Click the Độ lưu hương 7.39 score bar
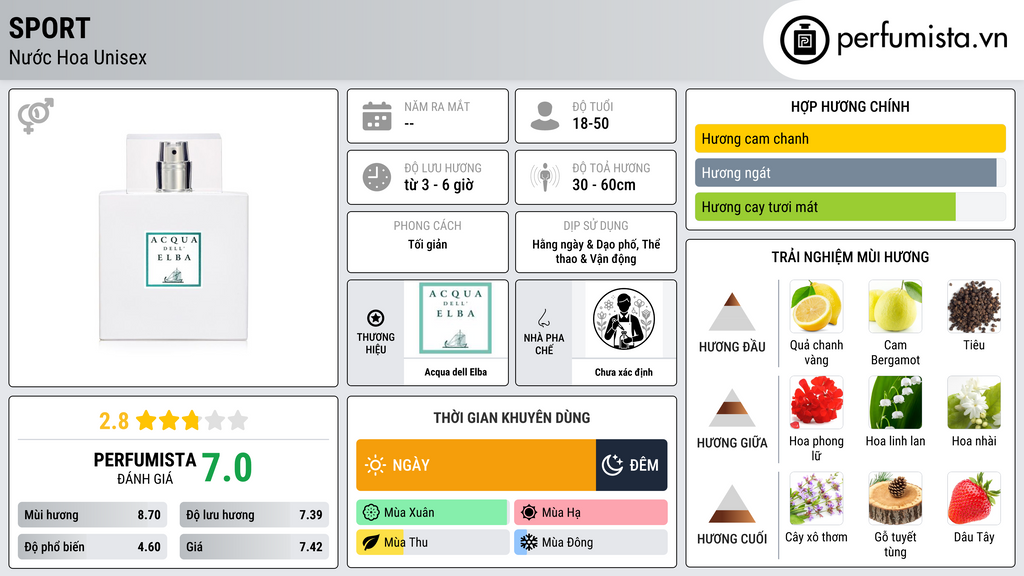Image resolution: width=1024 pixels, height=576 pixels. click(x=254, y=515)
